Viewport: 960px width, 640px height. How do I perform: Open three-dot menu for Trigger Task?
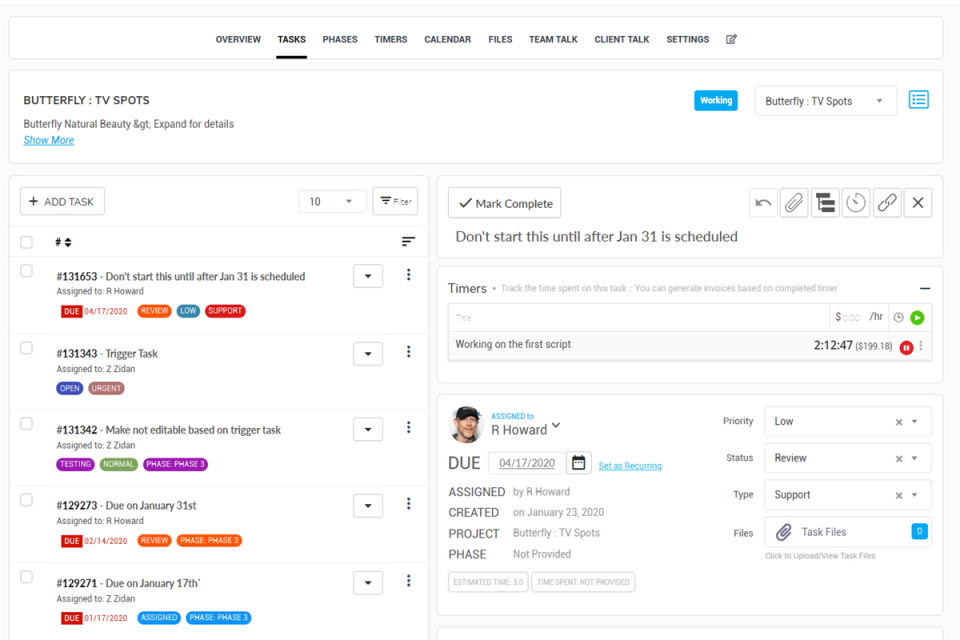click(408, 352)
